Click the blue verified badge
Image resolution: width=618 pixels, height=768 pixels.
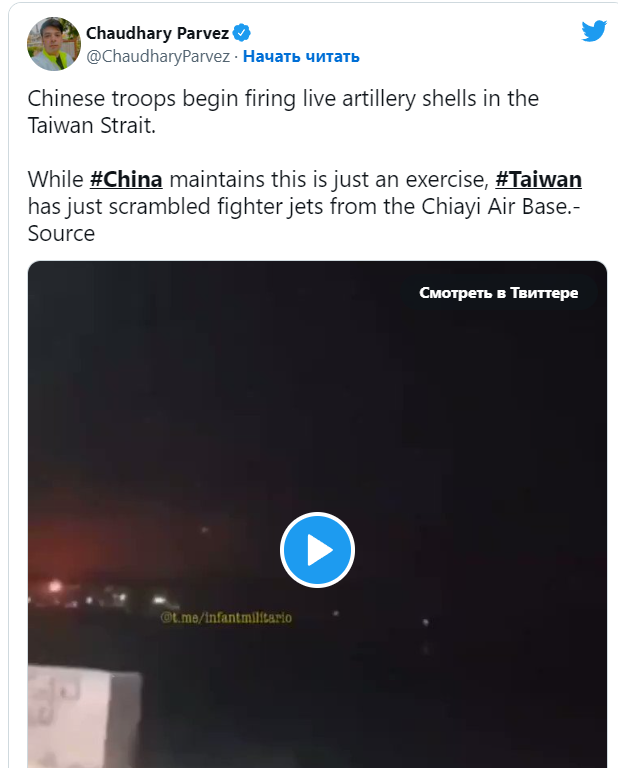241,33
